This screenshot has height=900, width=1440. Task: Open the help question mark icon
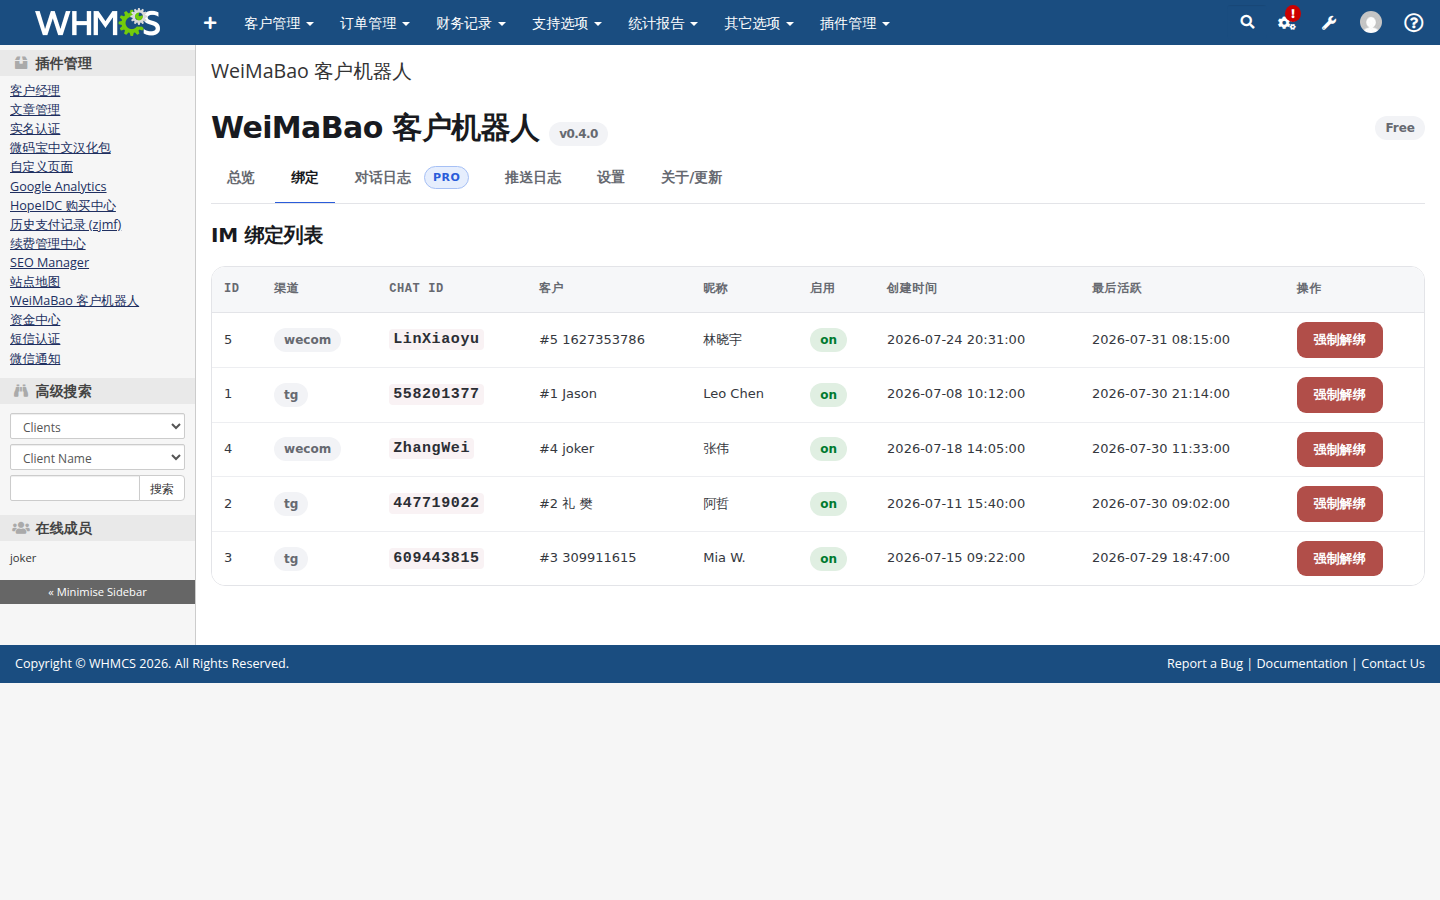(1414, 22)
